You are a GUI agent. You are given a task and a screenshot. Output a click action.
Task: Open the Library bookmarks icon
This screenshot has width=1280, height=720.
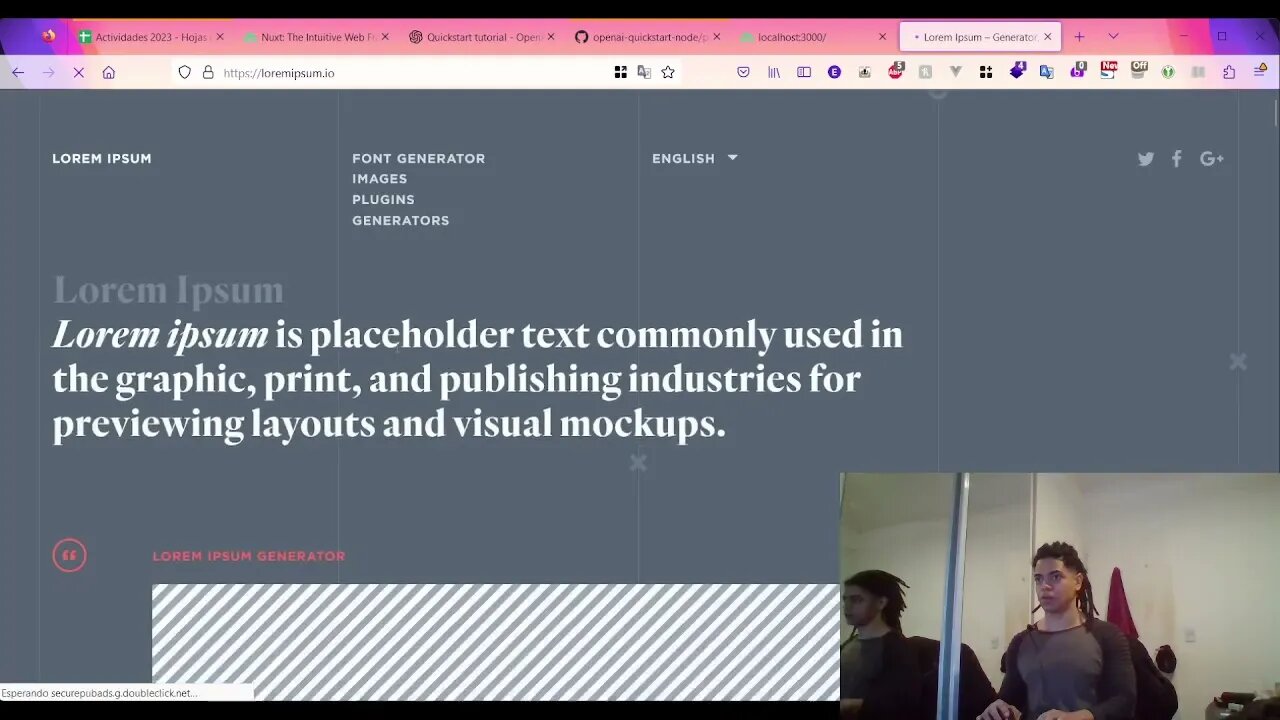pos(774,72)
